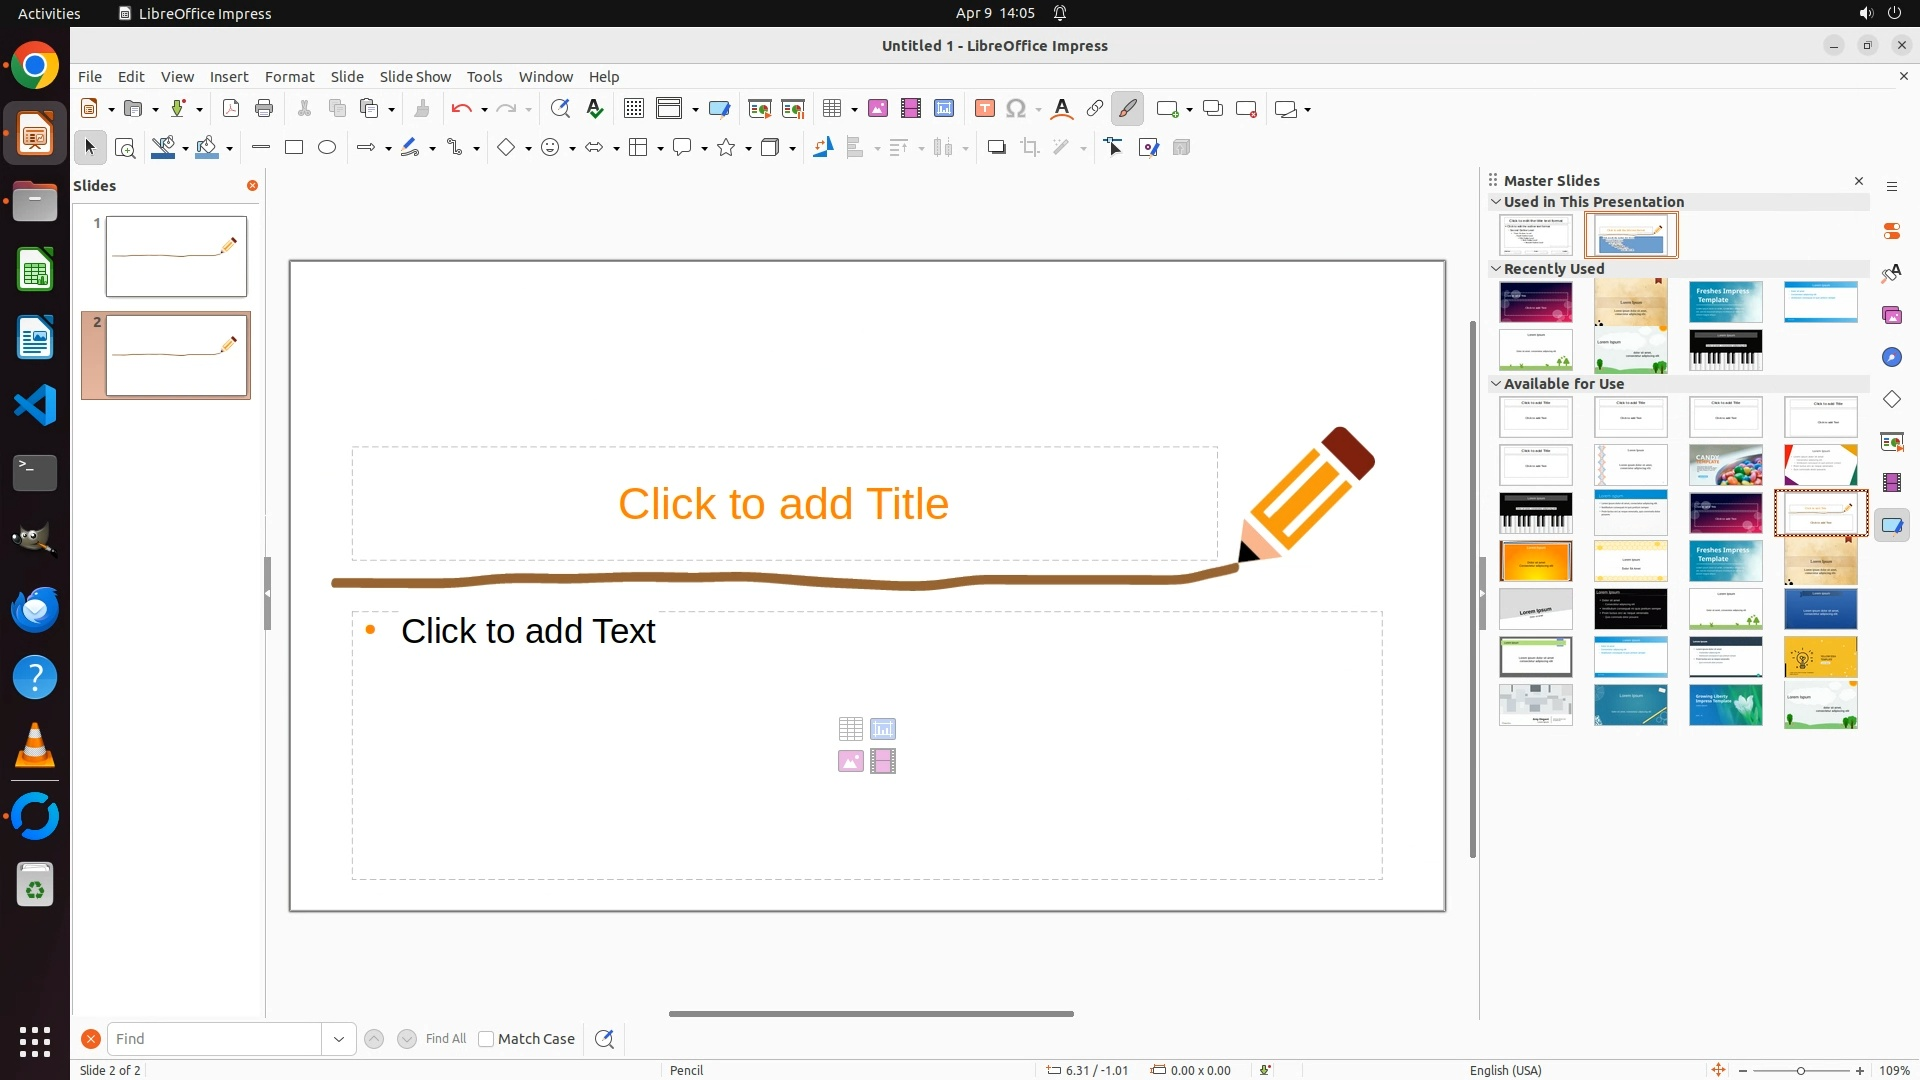Collapse the Recently Used section

1496,268
